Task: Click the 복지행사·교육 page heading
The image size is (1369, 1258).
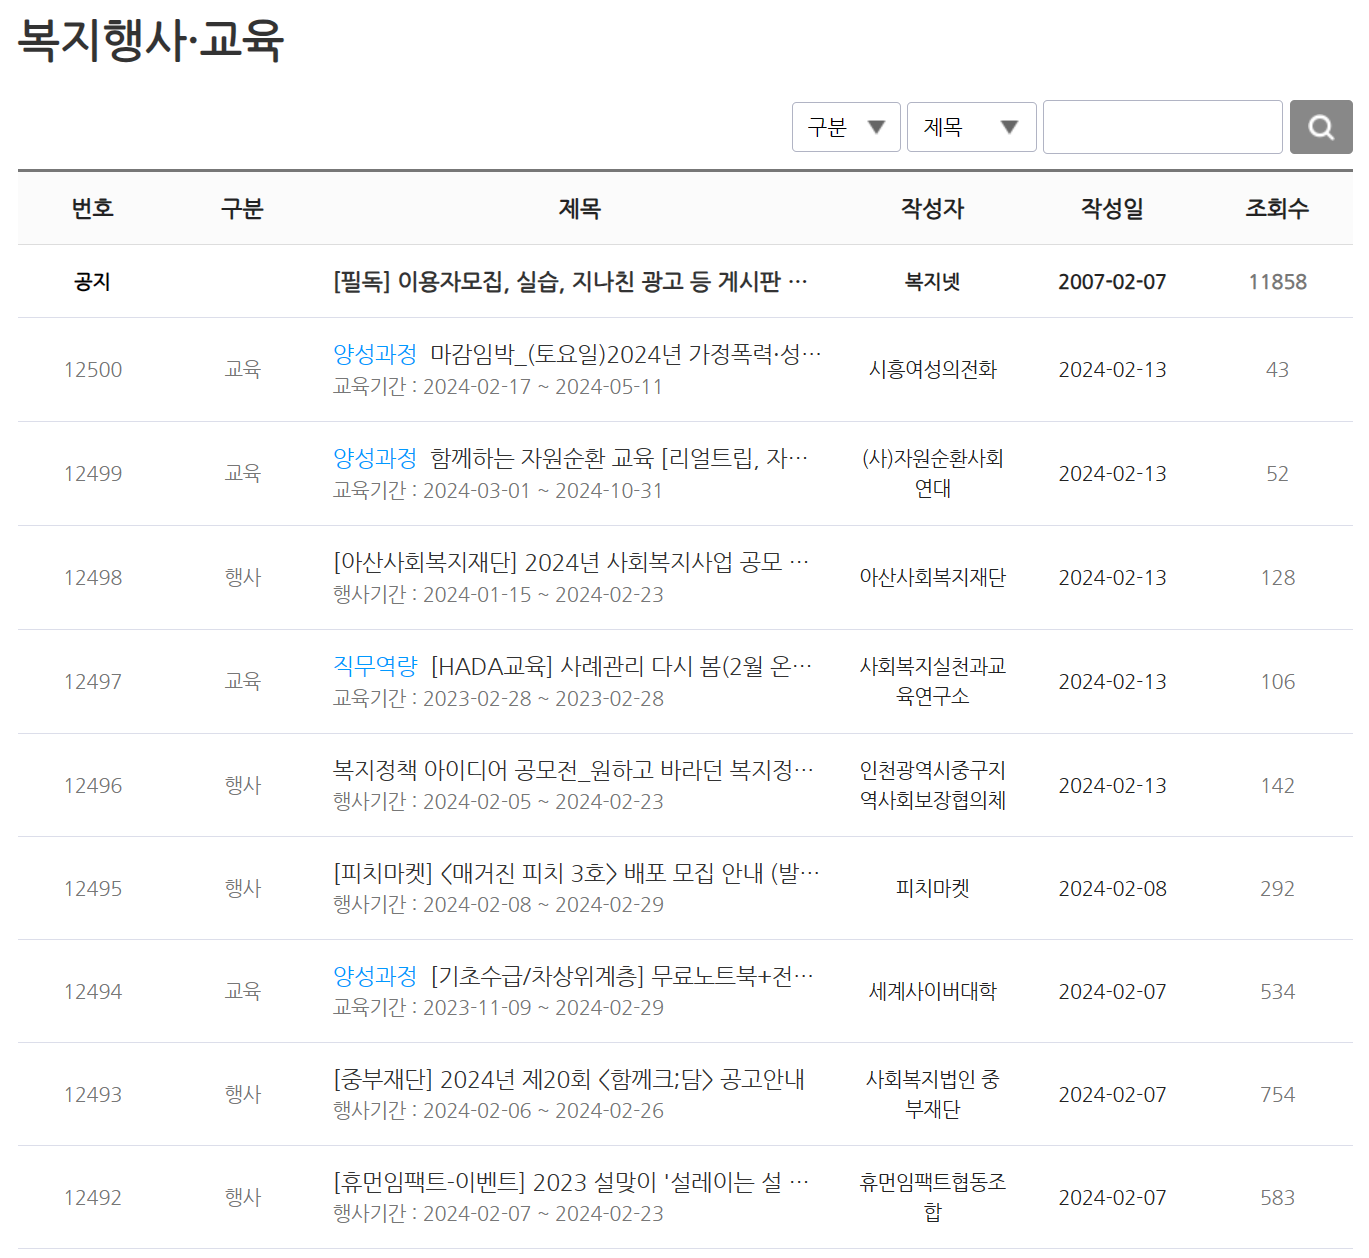Action: (x=151, y=41)
